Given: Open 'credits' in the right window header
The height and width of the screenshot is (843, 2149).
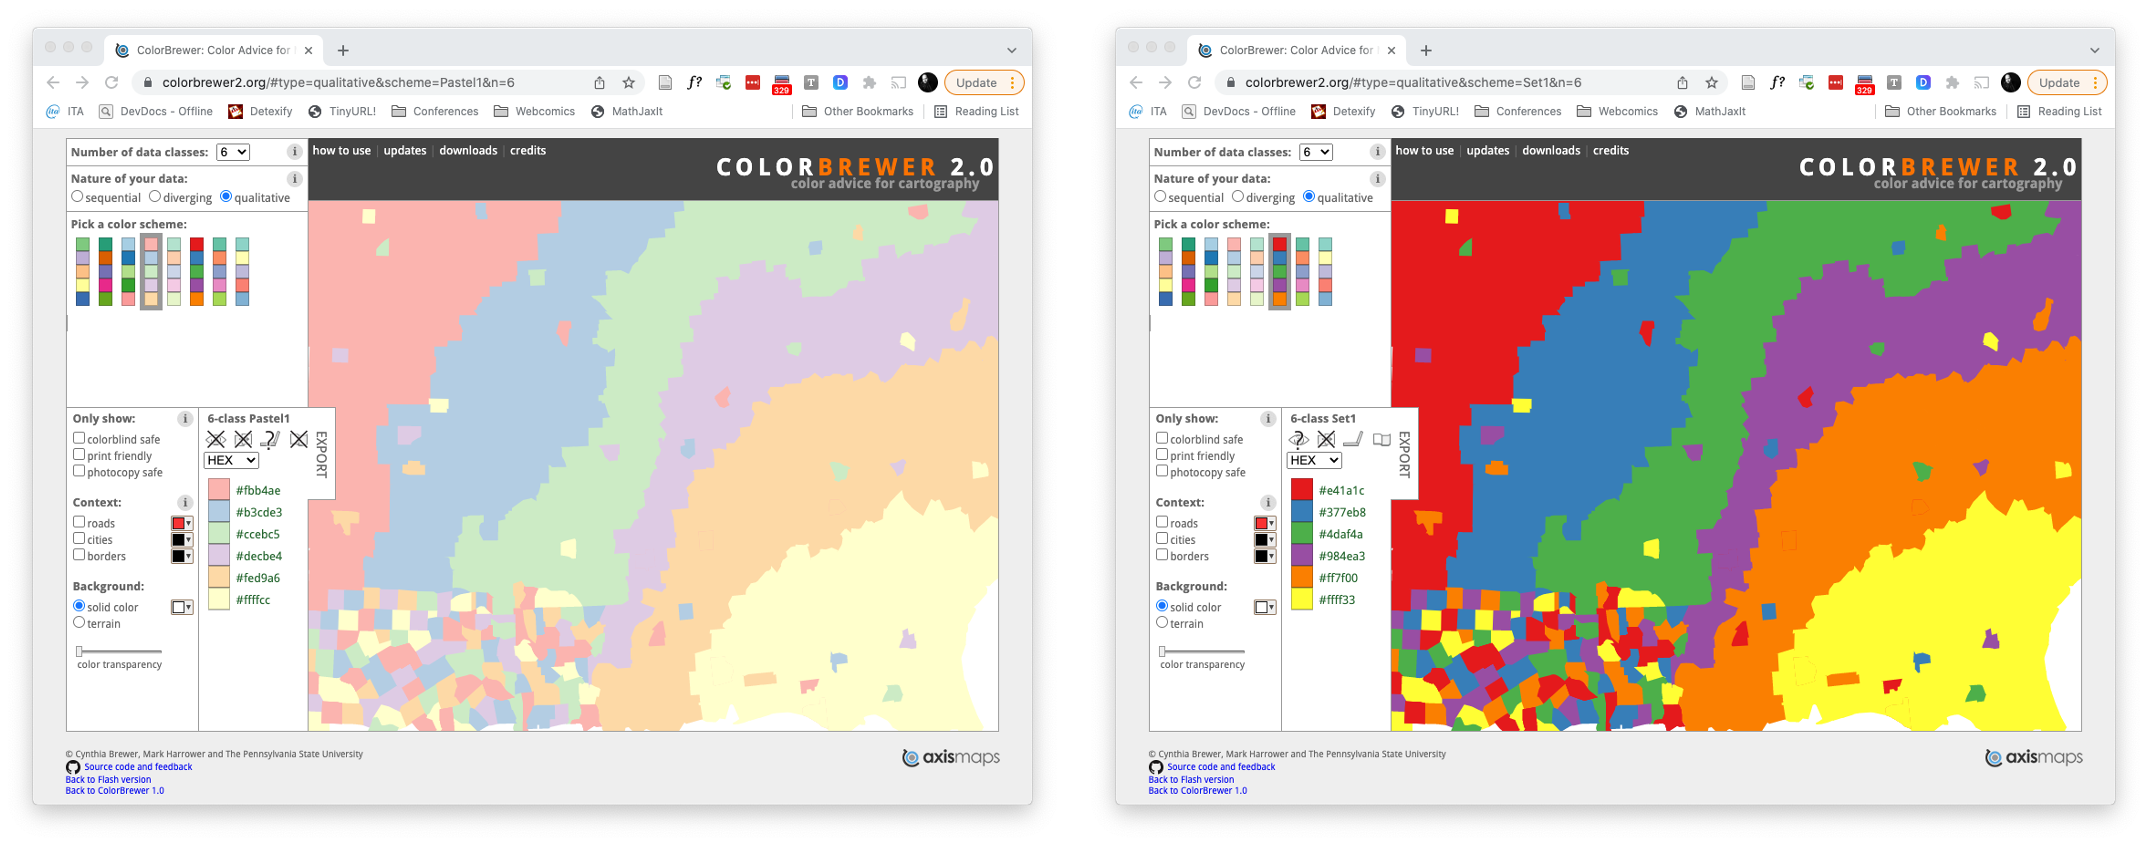Looking at the screenshot, I should pyautogui.click(x=1611, y=151).
